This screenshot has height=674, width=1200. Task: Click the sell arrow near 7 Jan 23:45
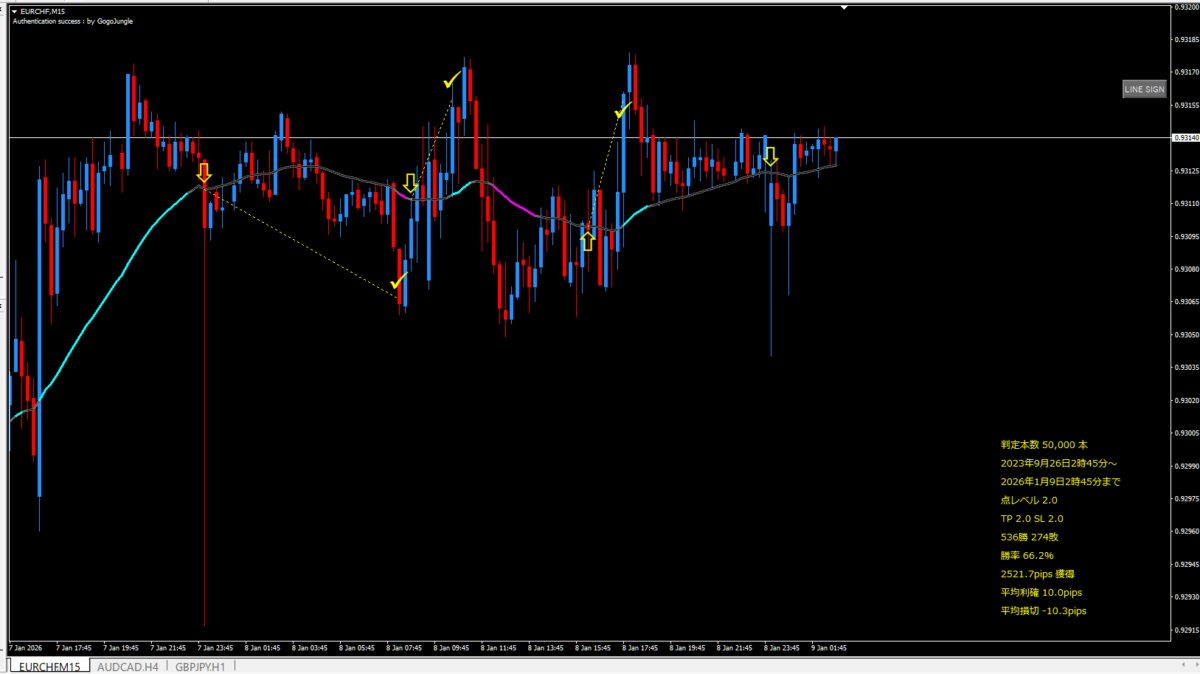click(x=204, y=172)
